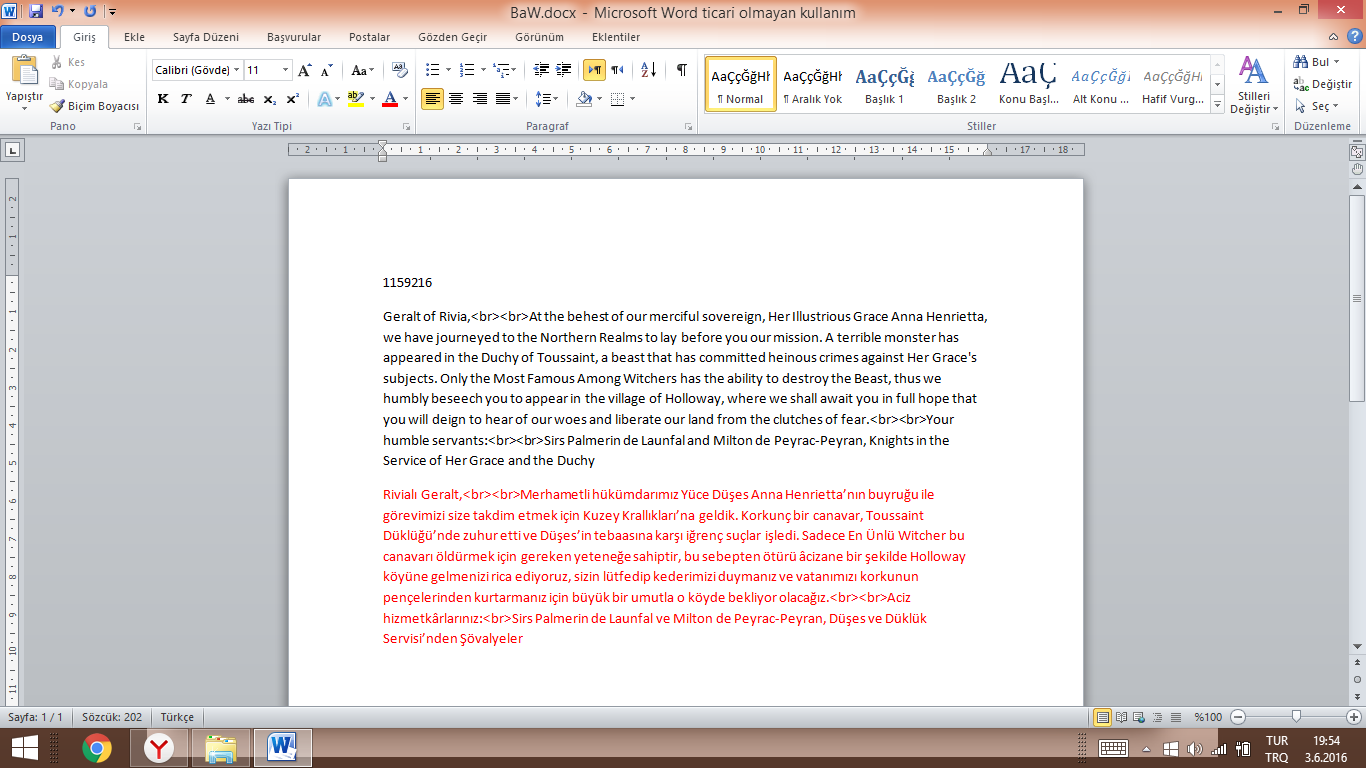
Task: Apply the Başlık 2 style
Action: 957,84
